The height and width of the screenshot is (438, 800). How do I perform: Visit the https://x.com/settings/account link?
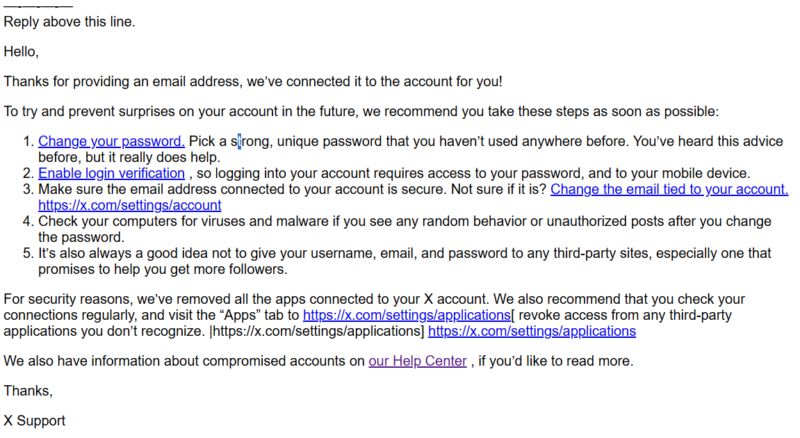click(x=130, y=205)
